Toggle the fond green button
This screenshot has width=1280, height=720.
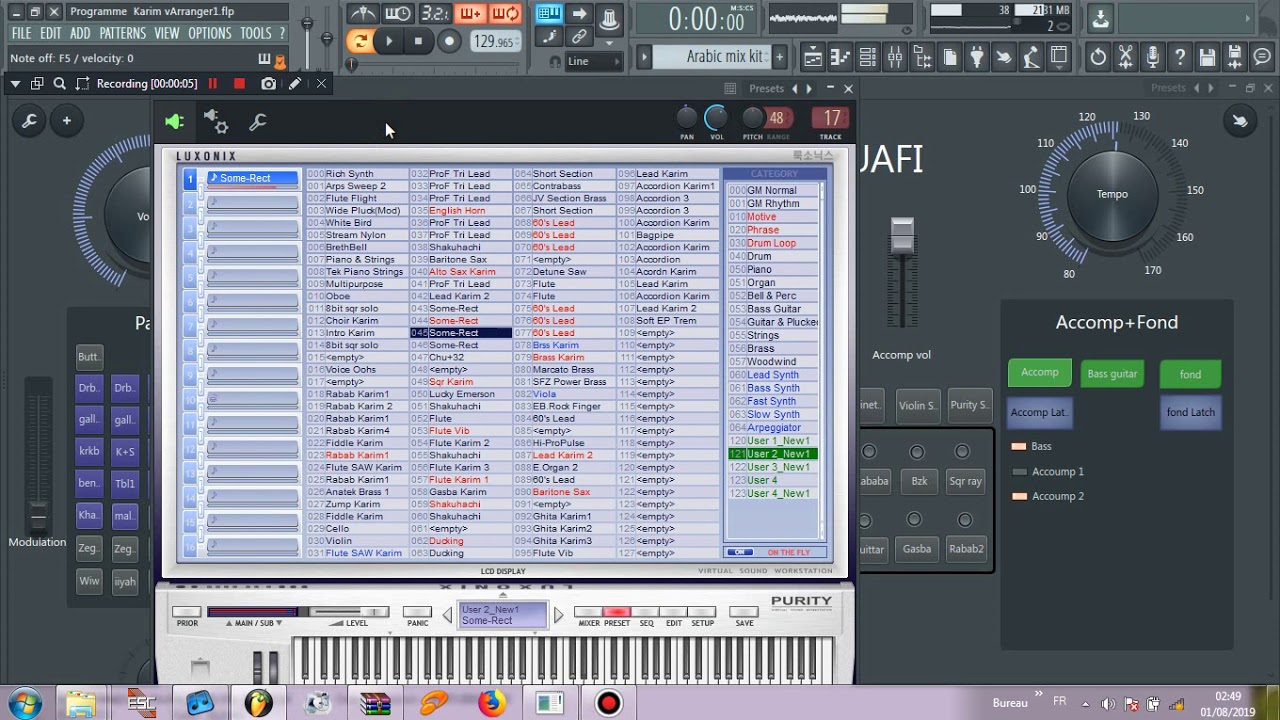point(1190,374)
